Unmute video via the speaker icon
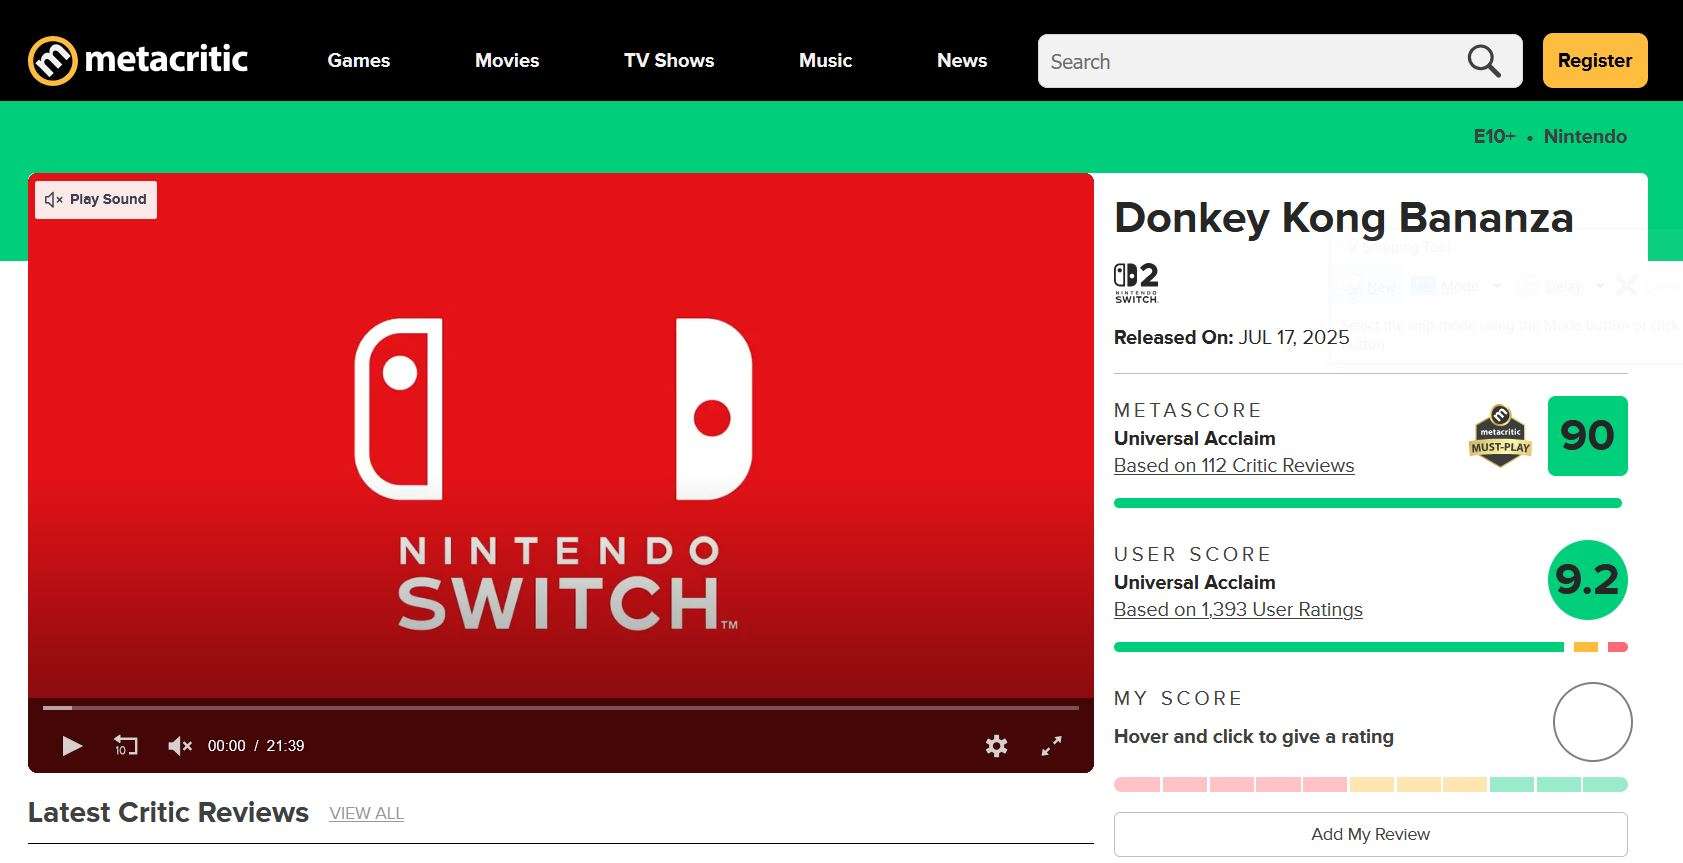Screen dimensions: 1683x863 tap(180, 746)
